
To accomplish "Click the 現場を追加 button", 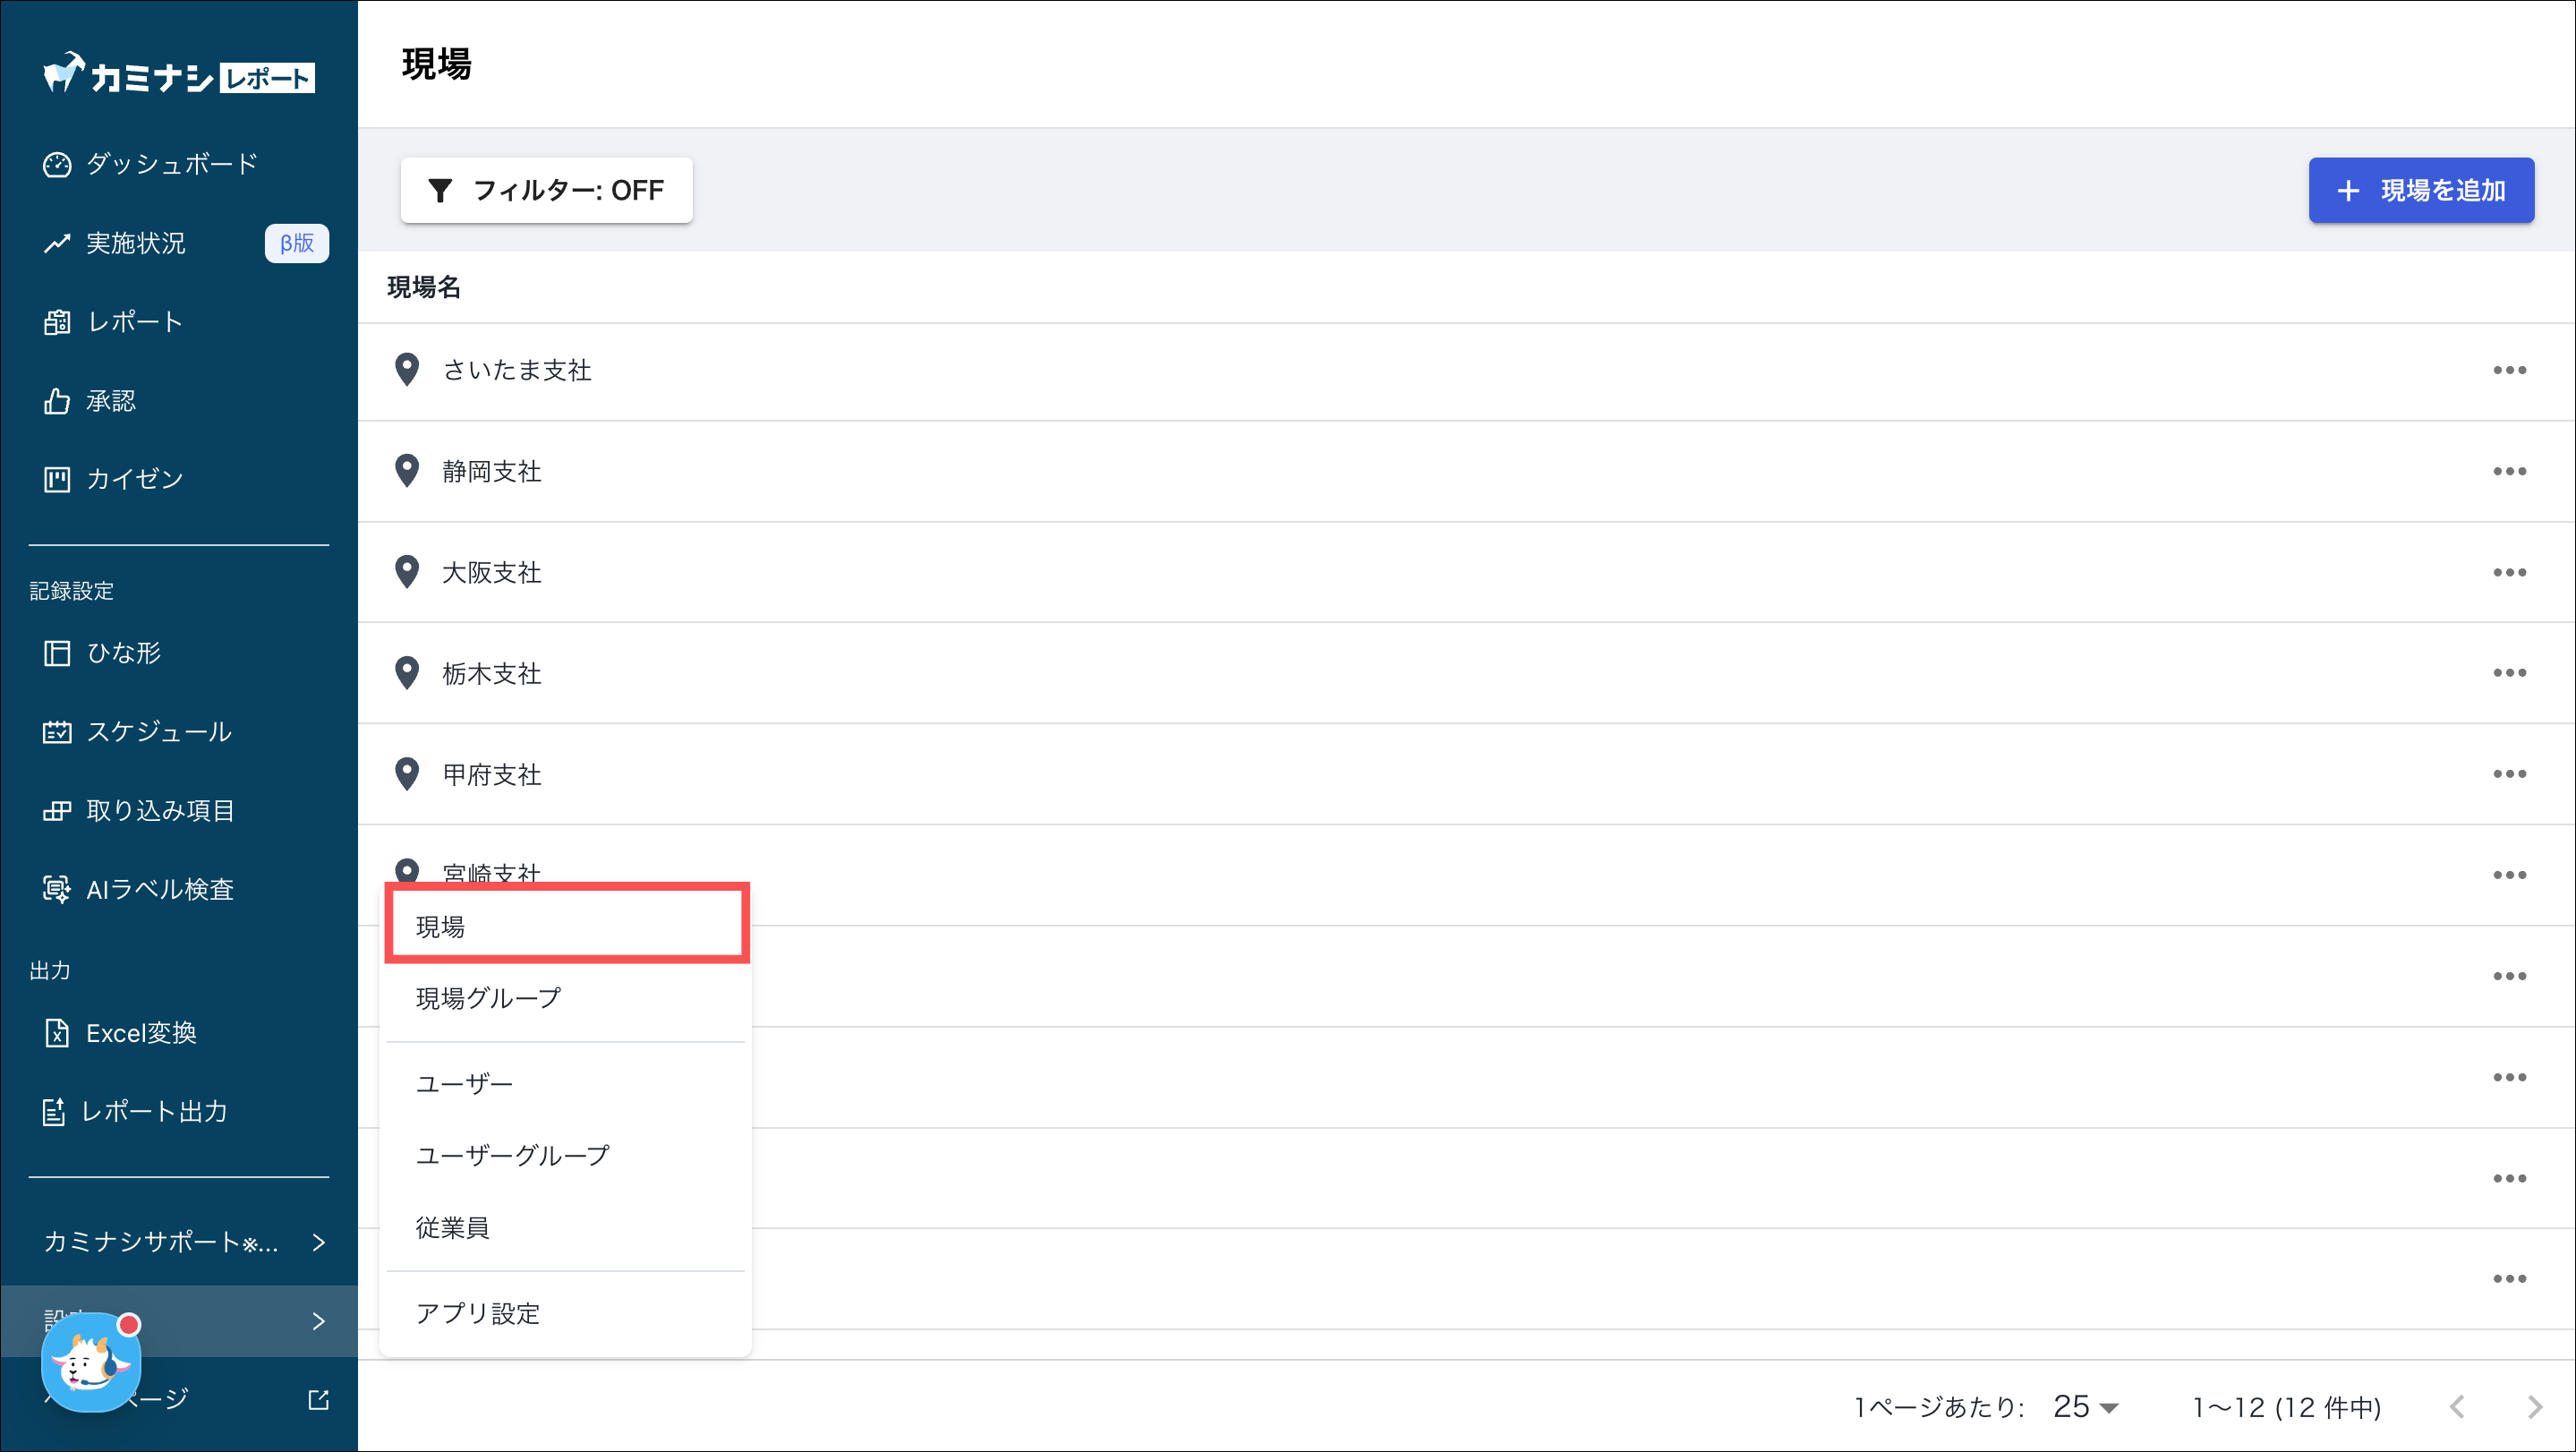I will tap(2420, 190).
